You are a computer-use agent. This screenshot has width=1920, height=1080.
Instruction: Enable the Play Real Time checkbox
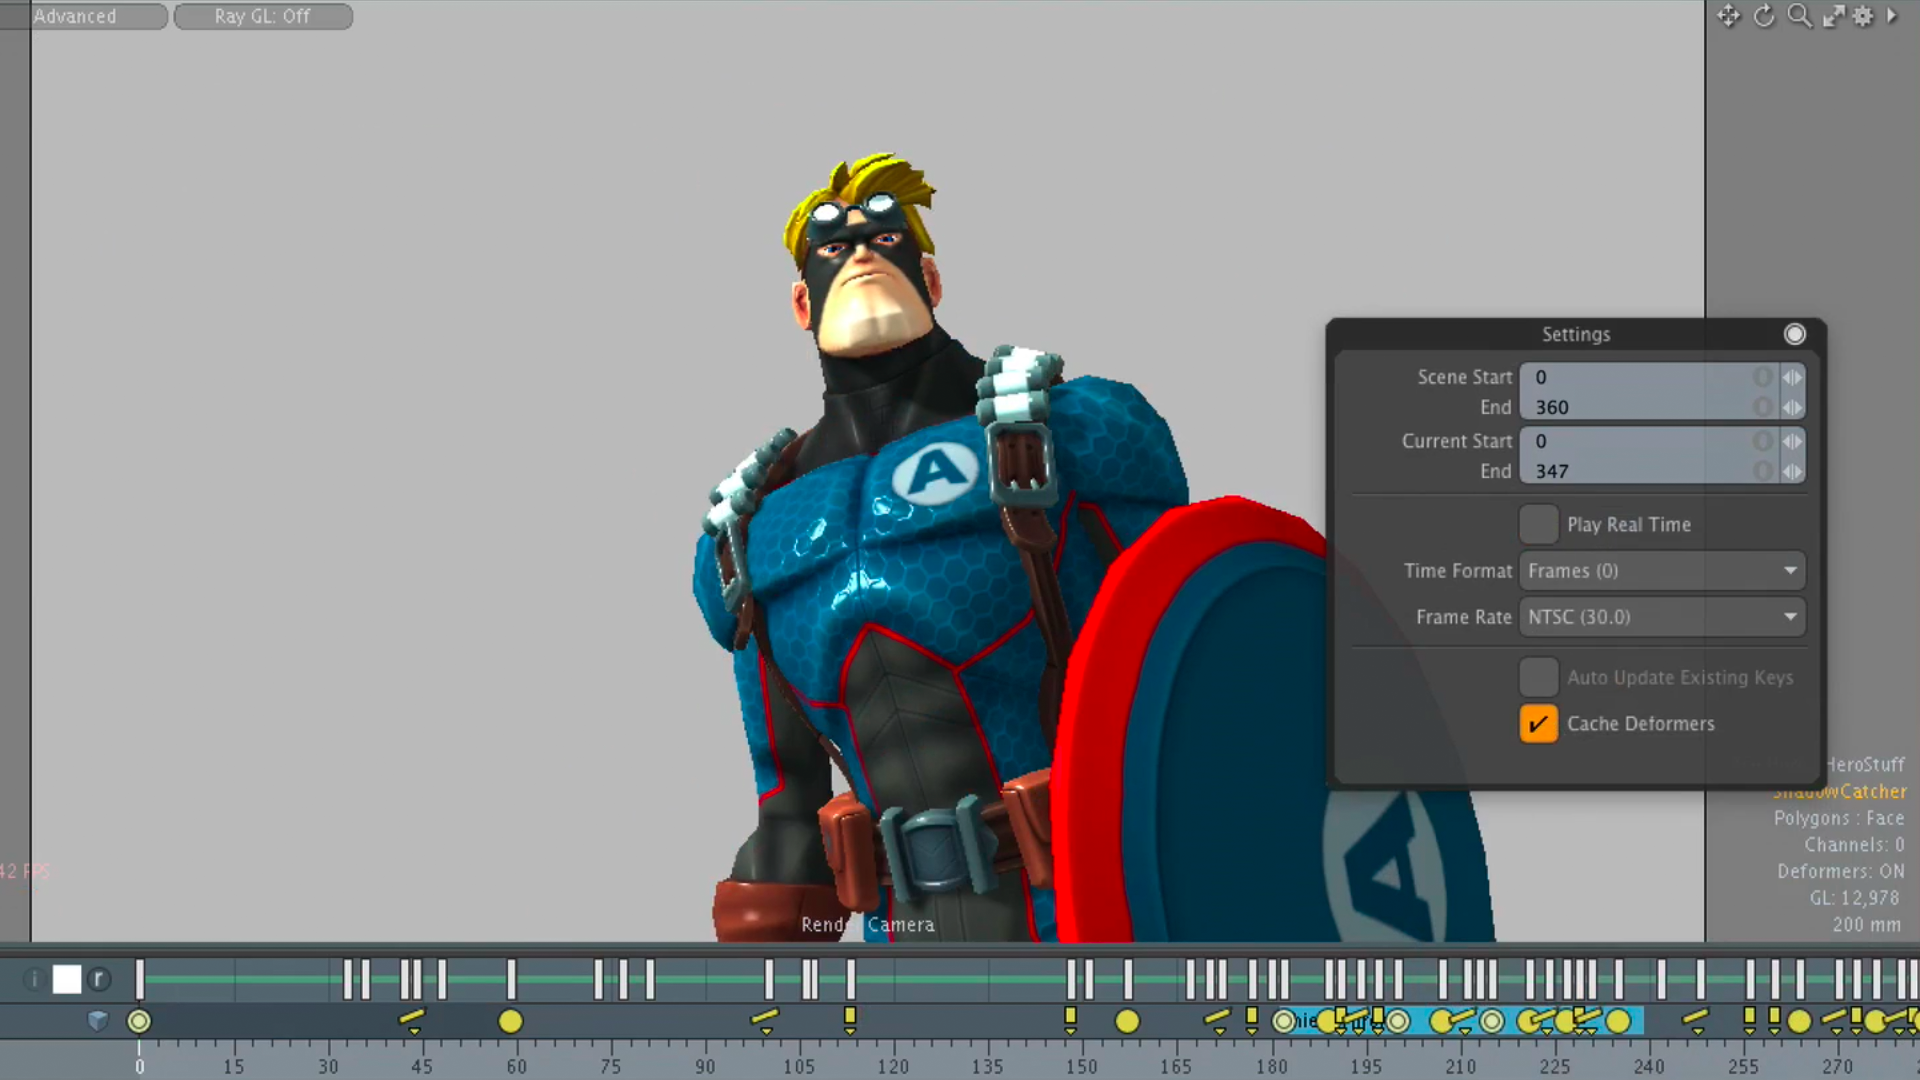(x=1538, y=524)
